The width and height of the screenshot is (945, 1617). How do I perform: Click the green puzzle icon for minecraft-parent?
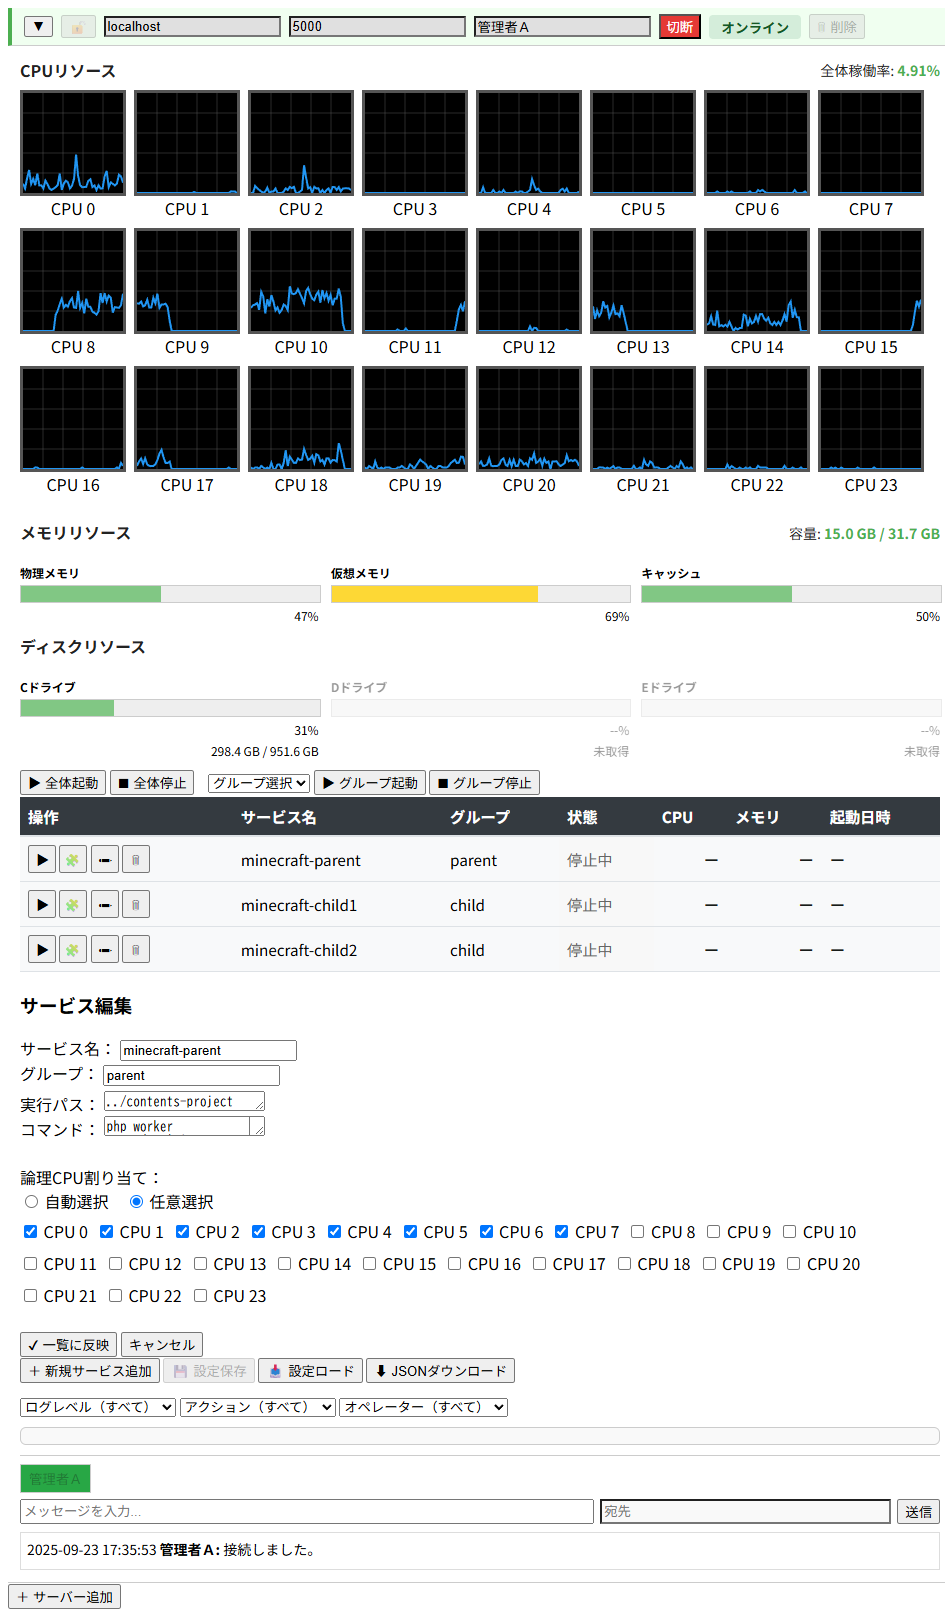(x=72, y=859)
